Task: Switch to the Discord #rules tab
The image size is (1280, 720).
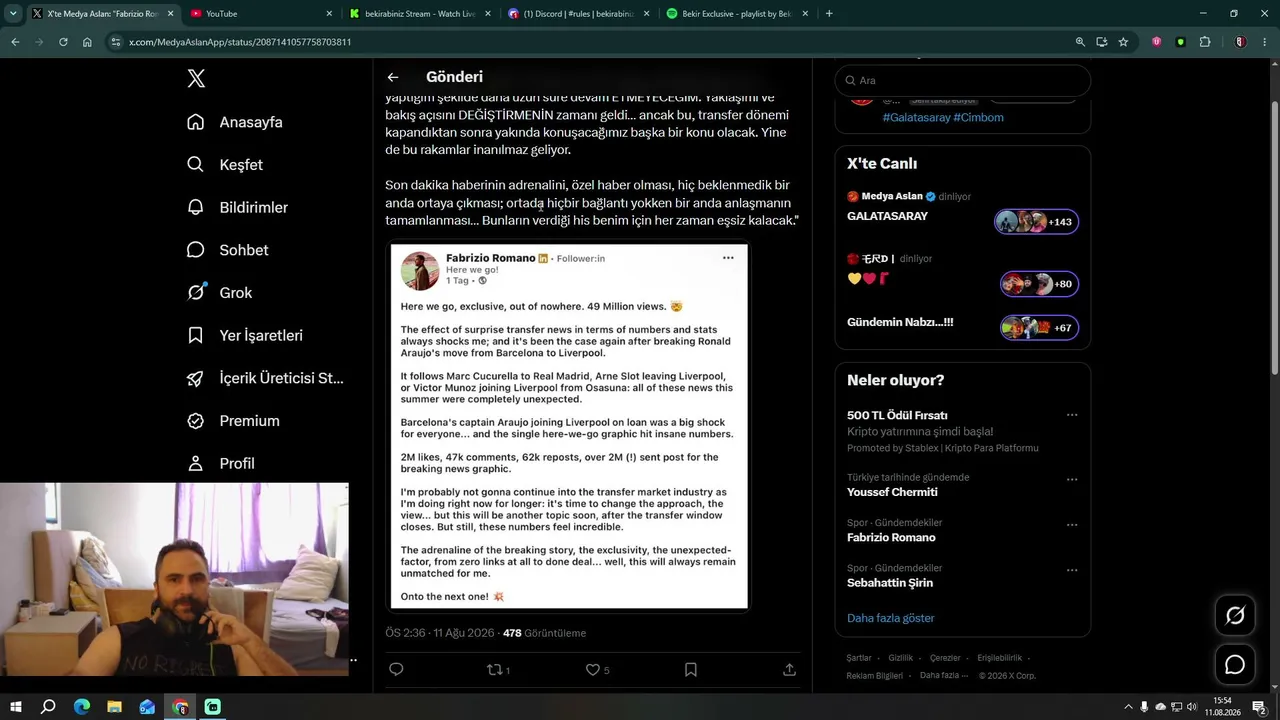Action: pyautogui.click(x=578, y=13)
